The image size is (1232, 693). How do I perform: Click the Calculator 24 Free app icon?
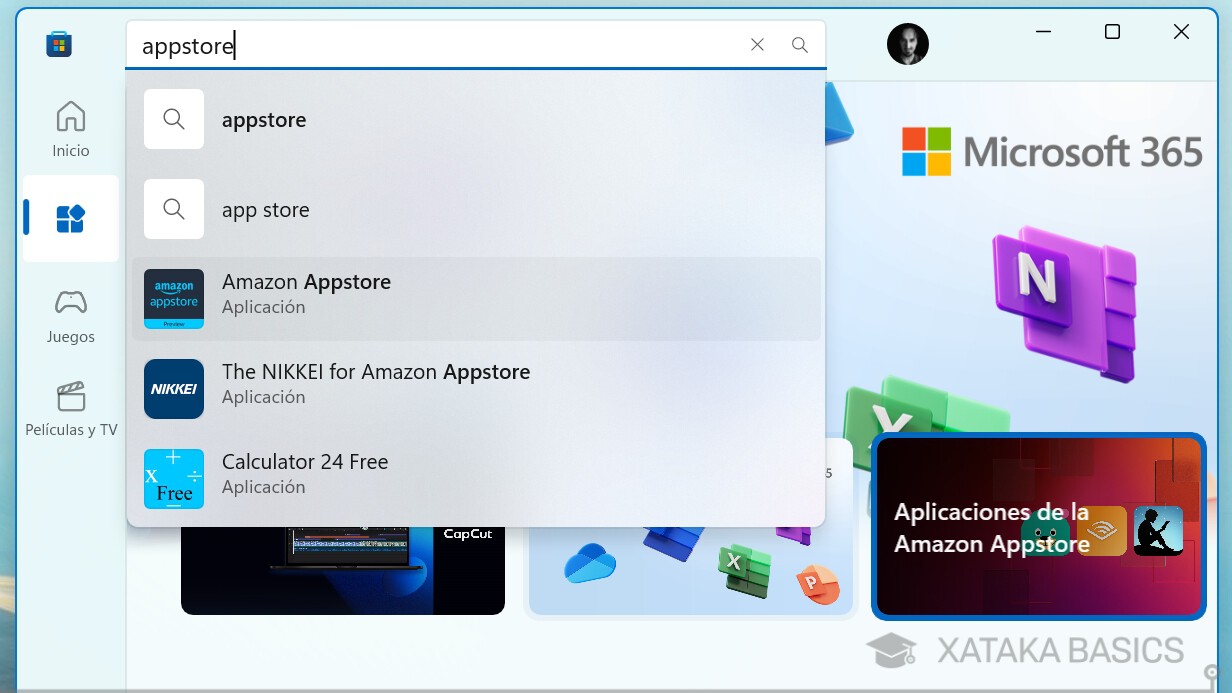(x=174, y=479)
